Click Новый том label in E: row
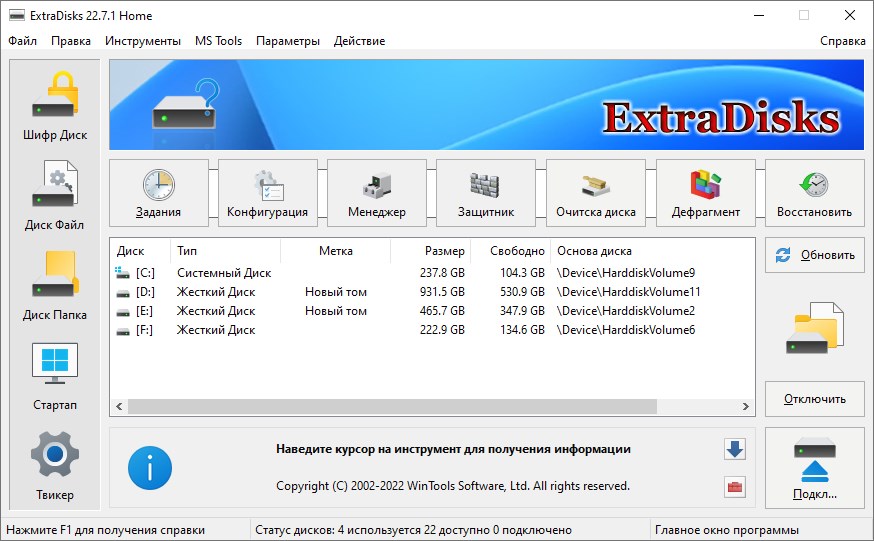Image resolution: width=874 pixels, height=541 pixels. (x=336, y=311)
